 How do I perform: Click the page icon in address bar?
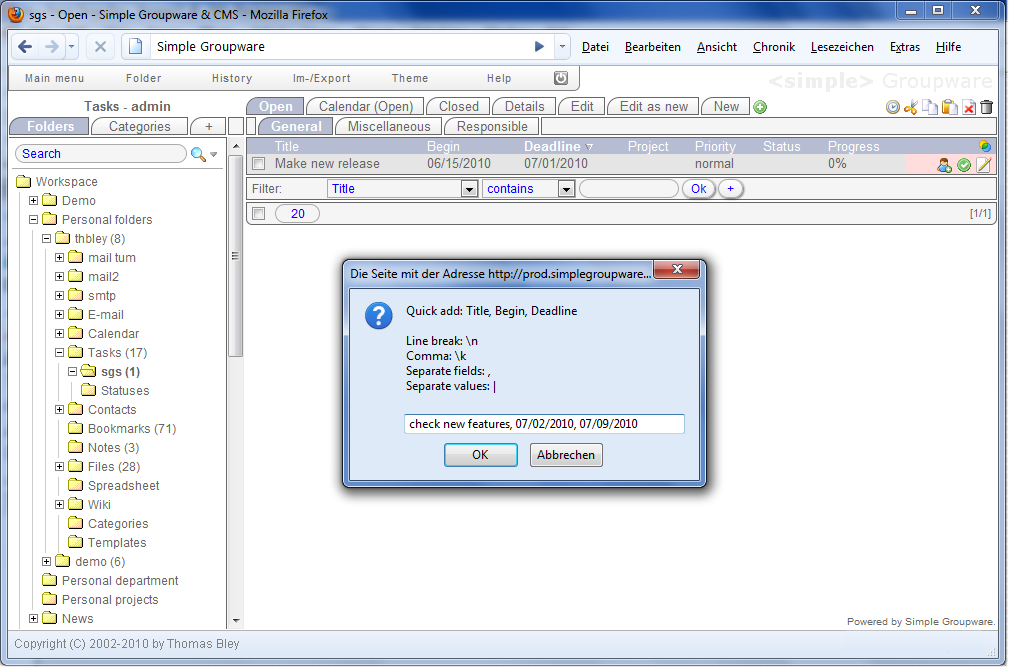(135, 46)
